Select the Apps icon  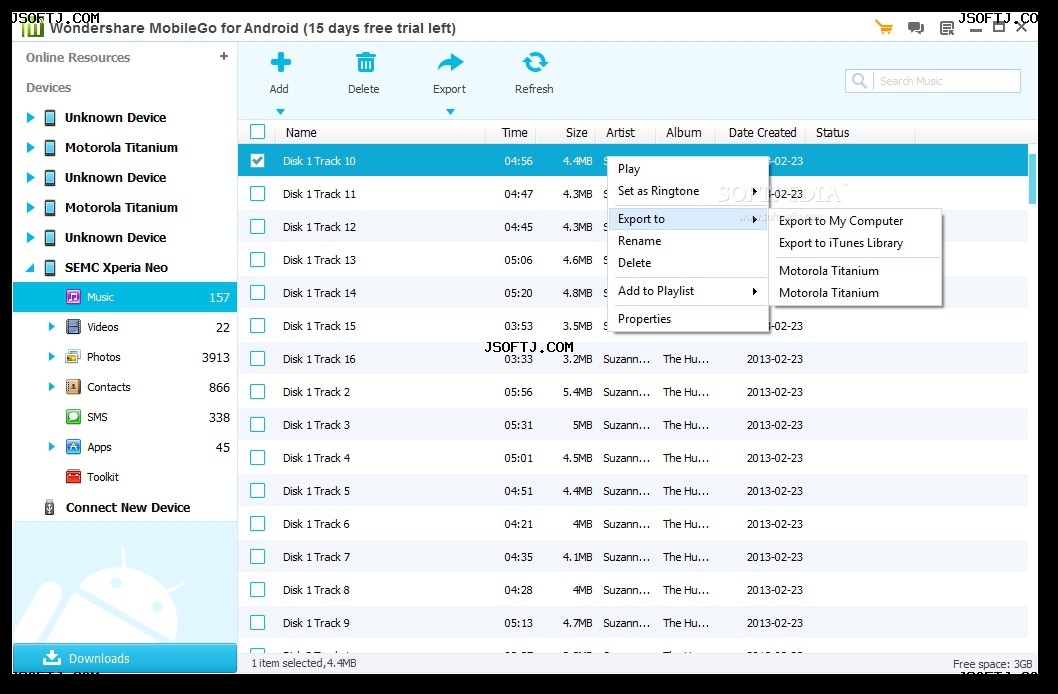74,446
